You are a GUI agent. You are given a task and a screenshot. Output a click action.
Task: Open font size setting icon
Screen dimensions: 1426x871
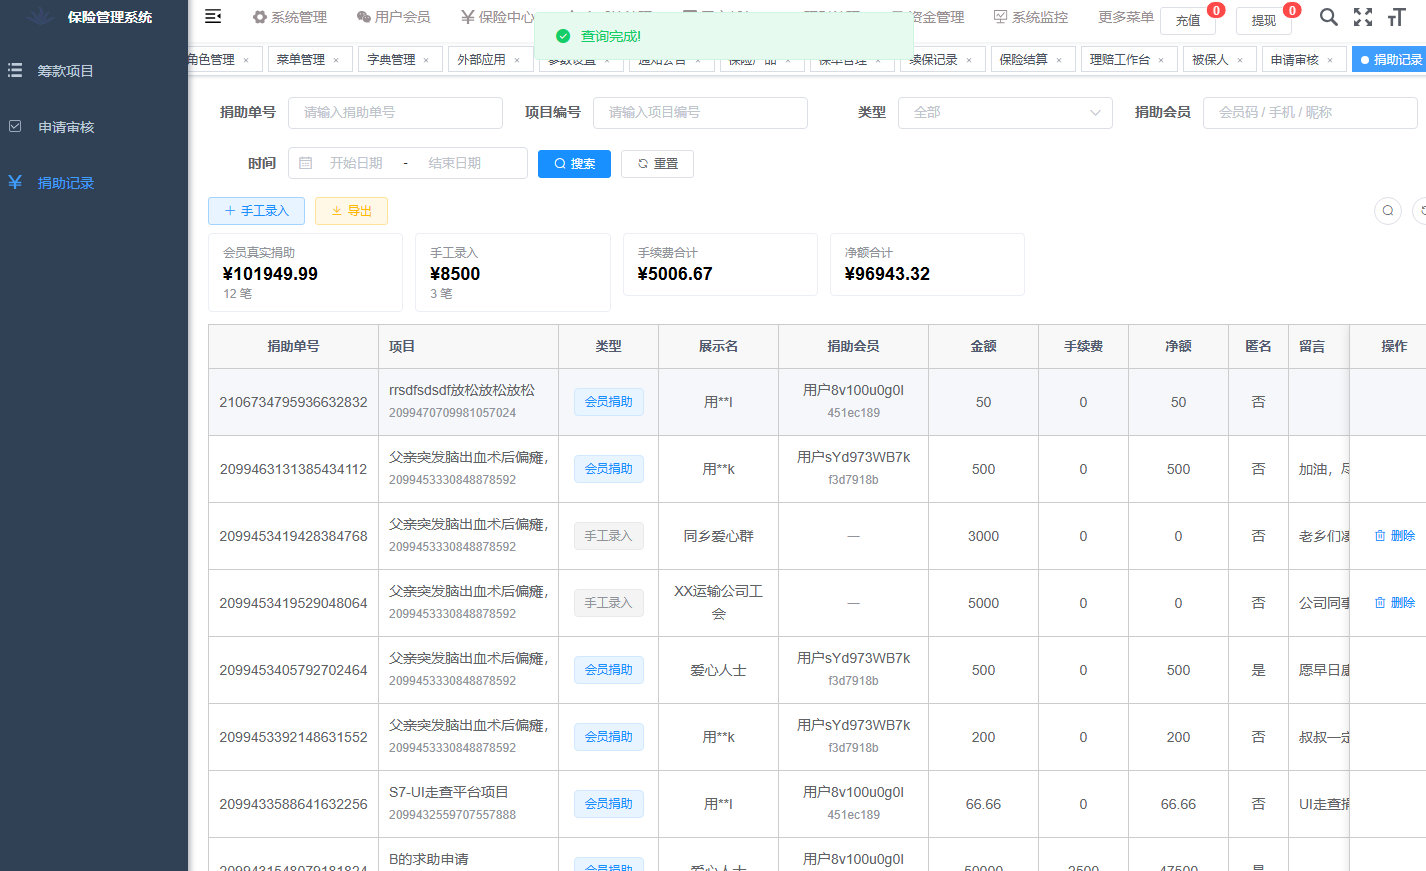1397,17
